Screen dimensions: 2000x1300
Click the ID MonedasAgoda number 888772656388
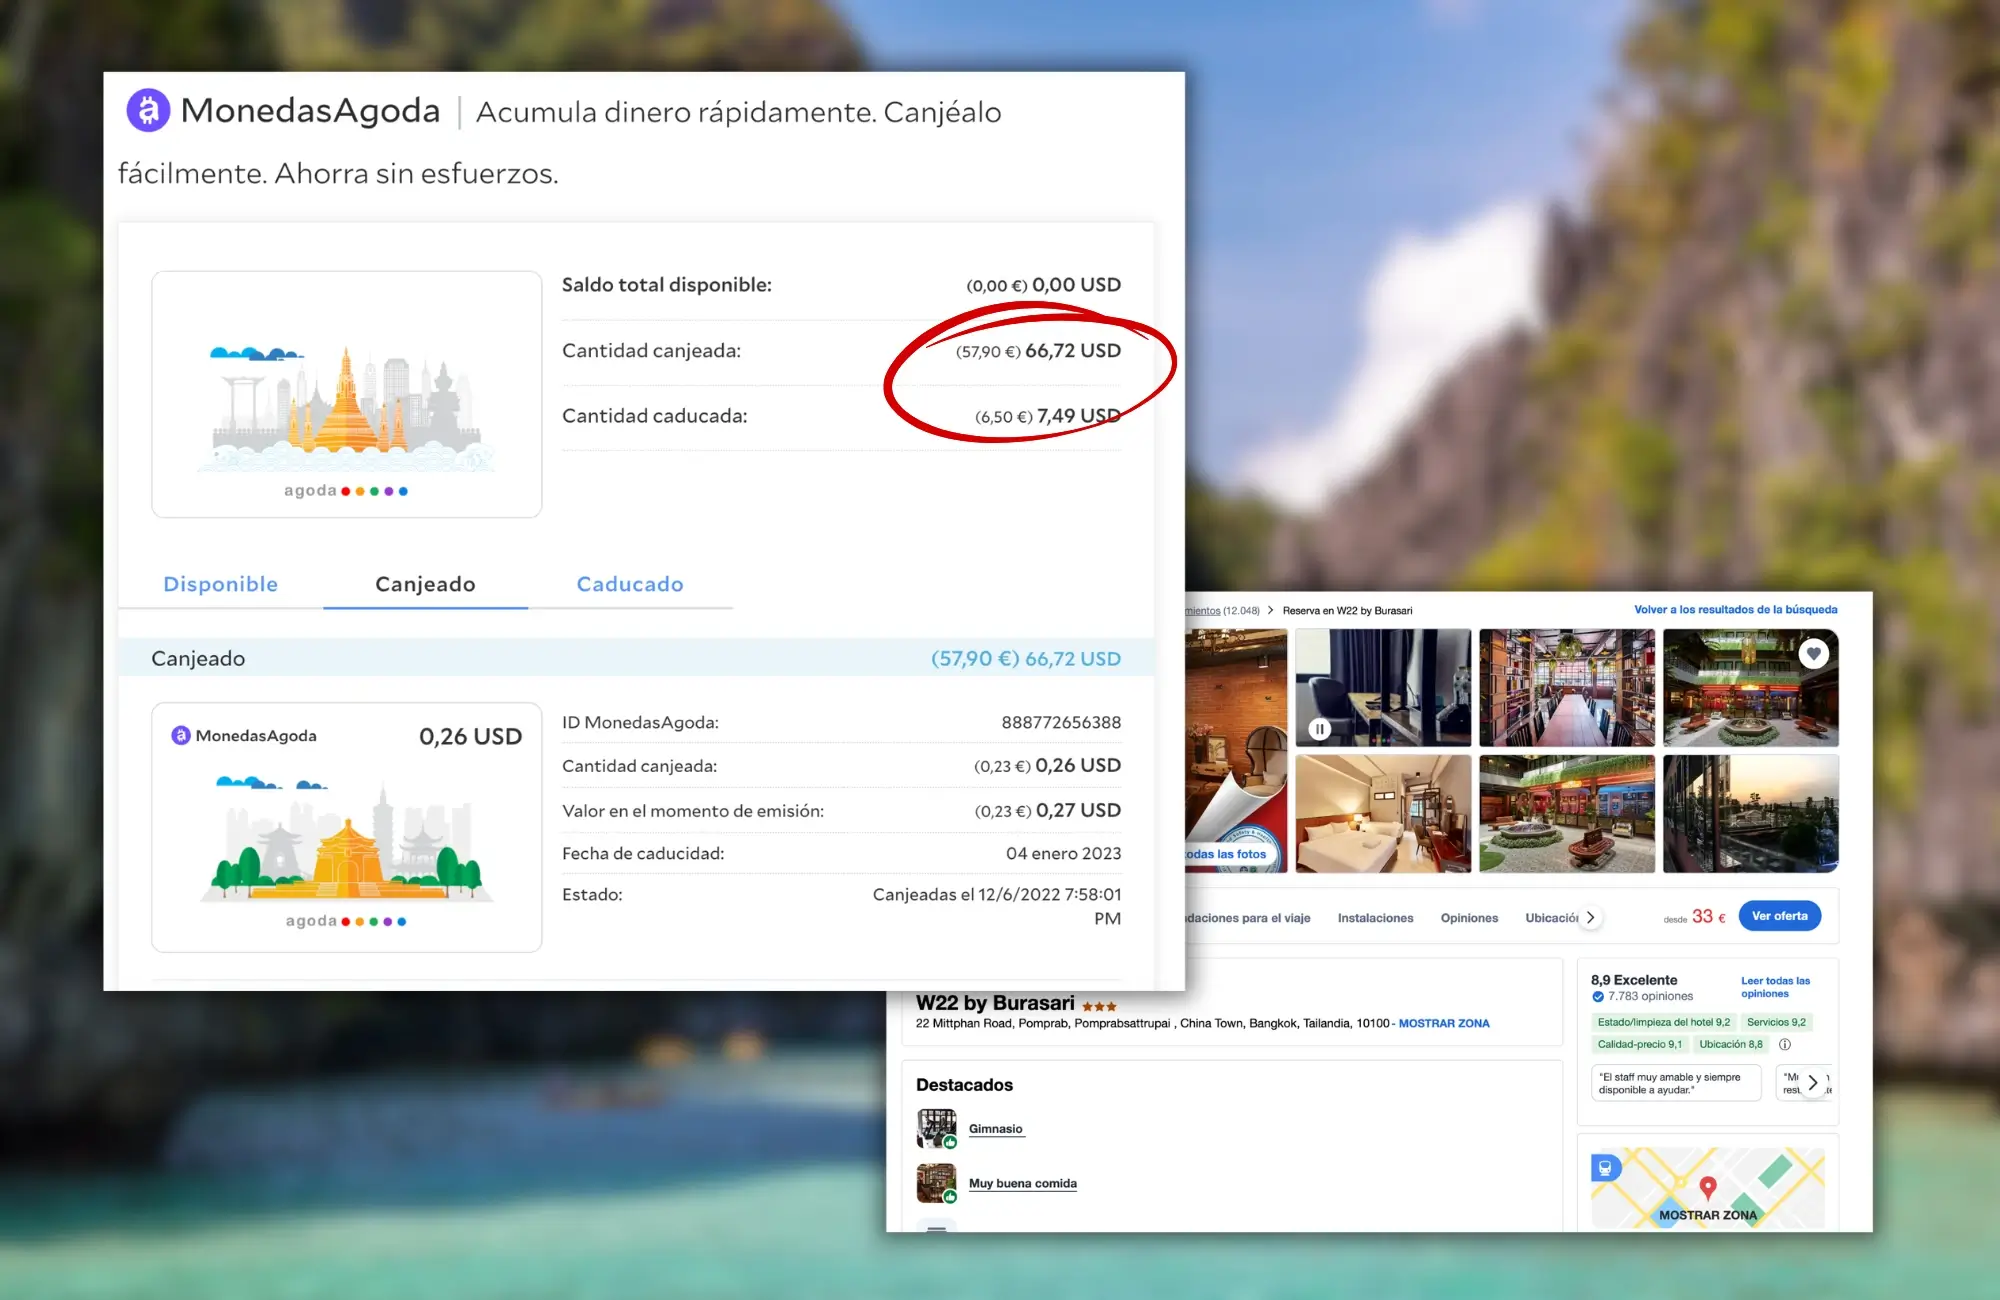point(1061,722)
